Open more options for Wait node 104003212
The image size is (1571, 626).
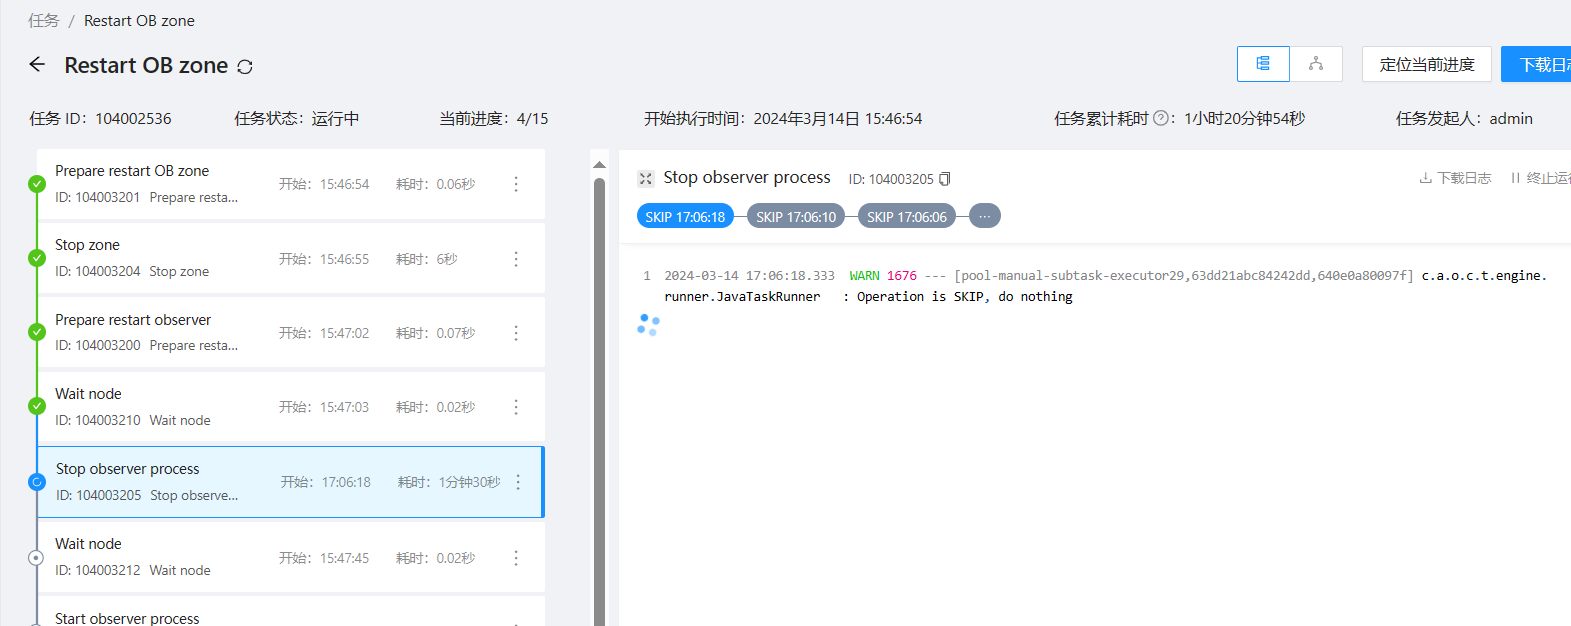click(x=516, y=558)
